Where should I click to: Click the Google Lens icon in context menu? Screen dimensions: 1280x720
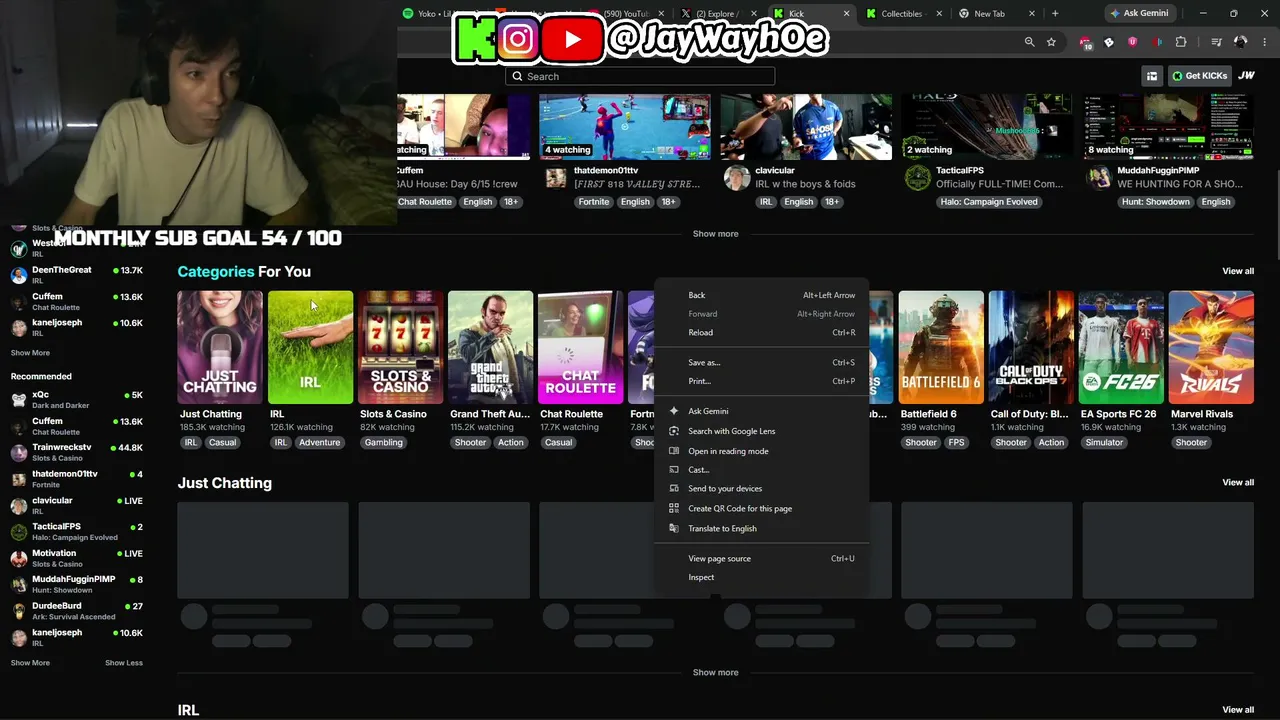(x=674, y=431)
